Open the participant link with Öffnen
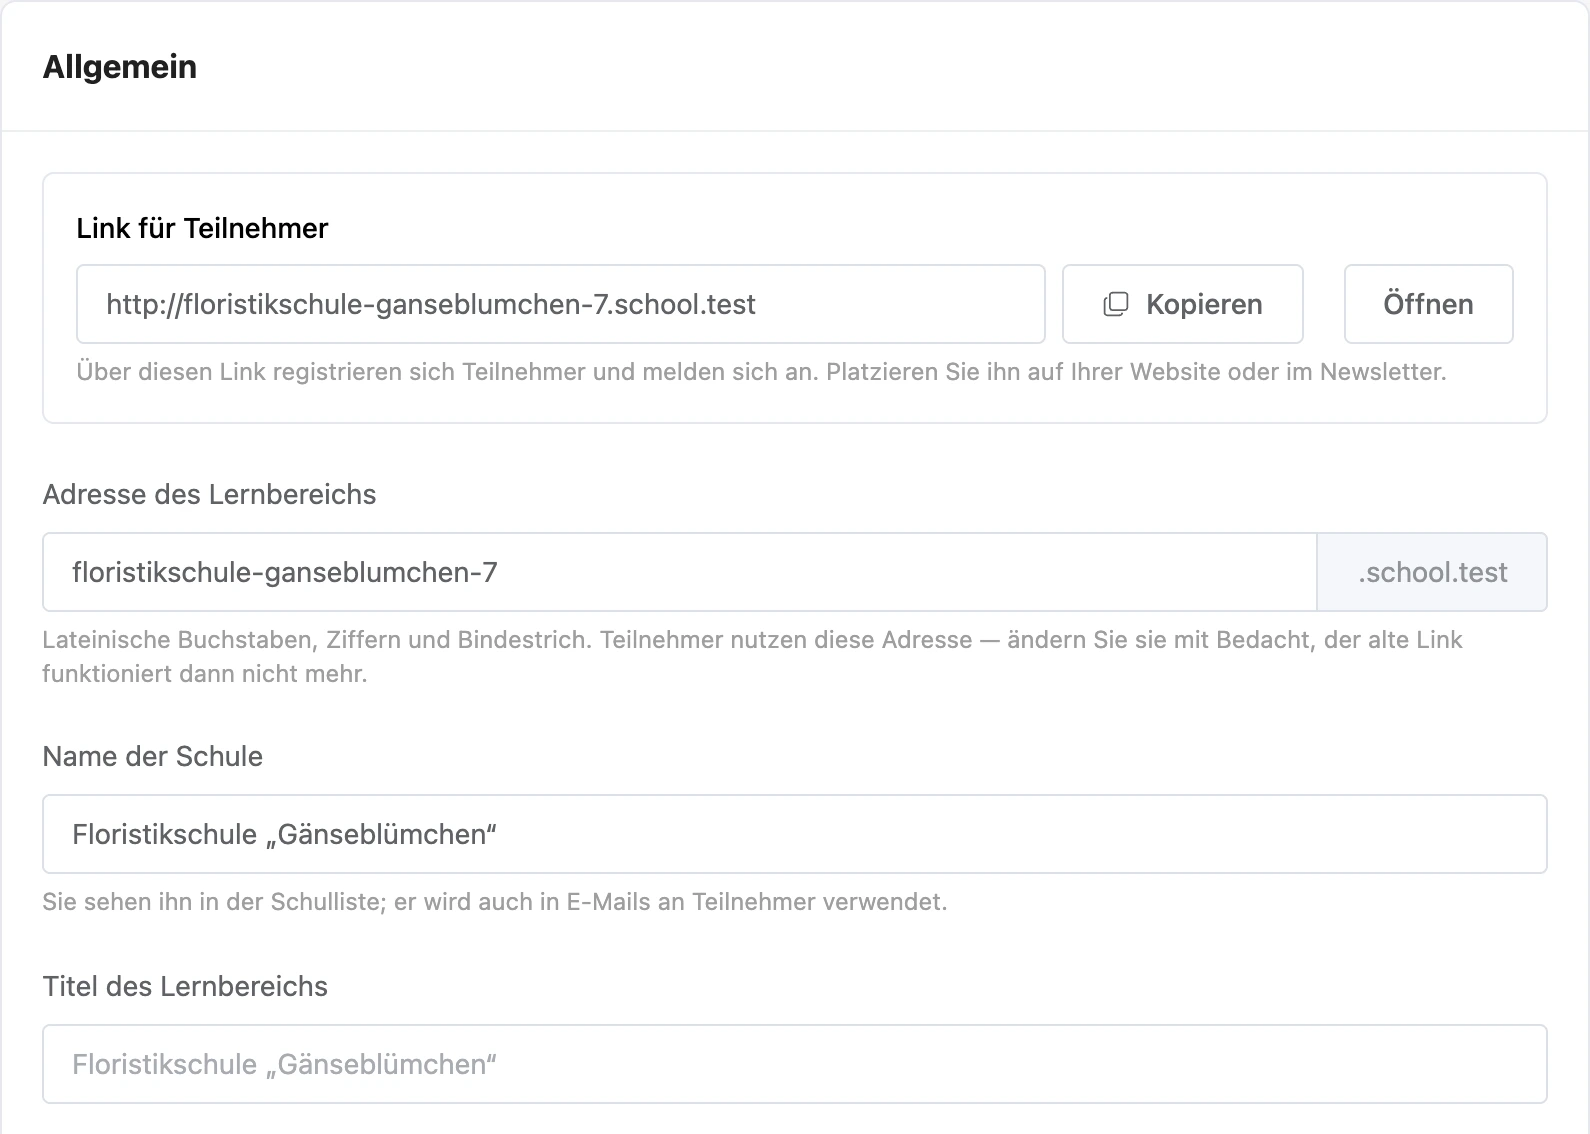Screen dimensions: 1590x1134 1428,304
